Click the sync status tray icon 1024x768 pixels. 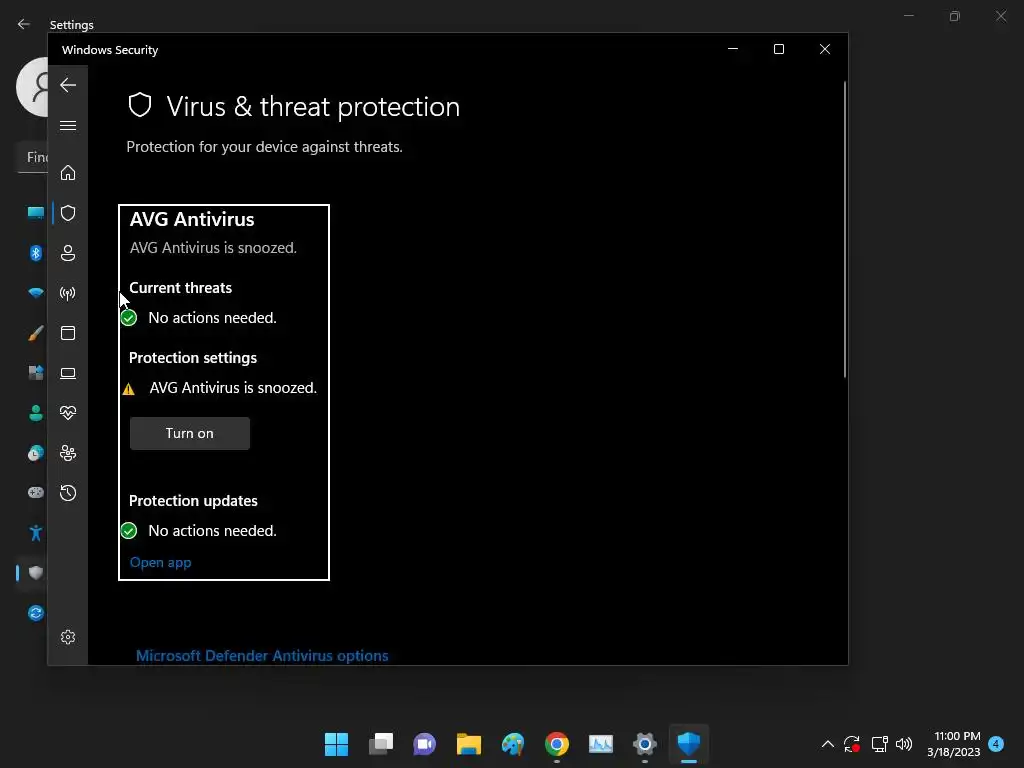tap(852, 744)
